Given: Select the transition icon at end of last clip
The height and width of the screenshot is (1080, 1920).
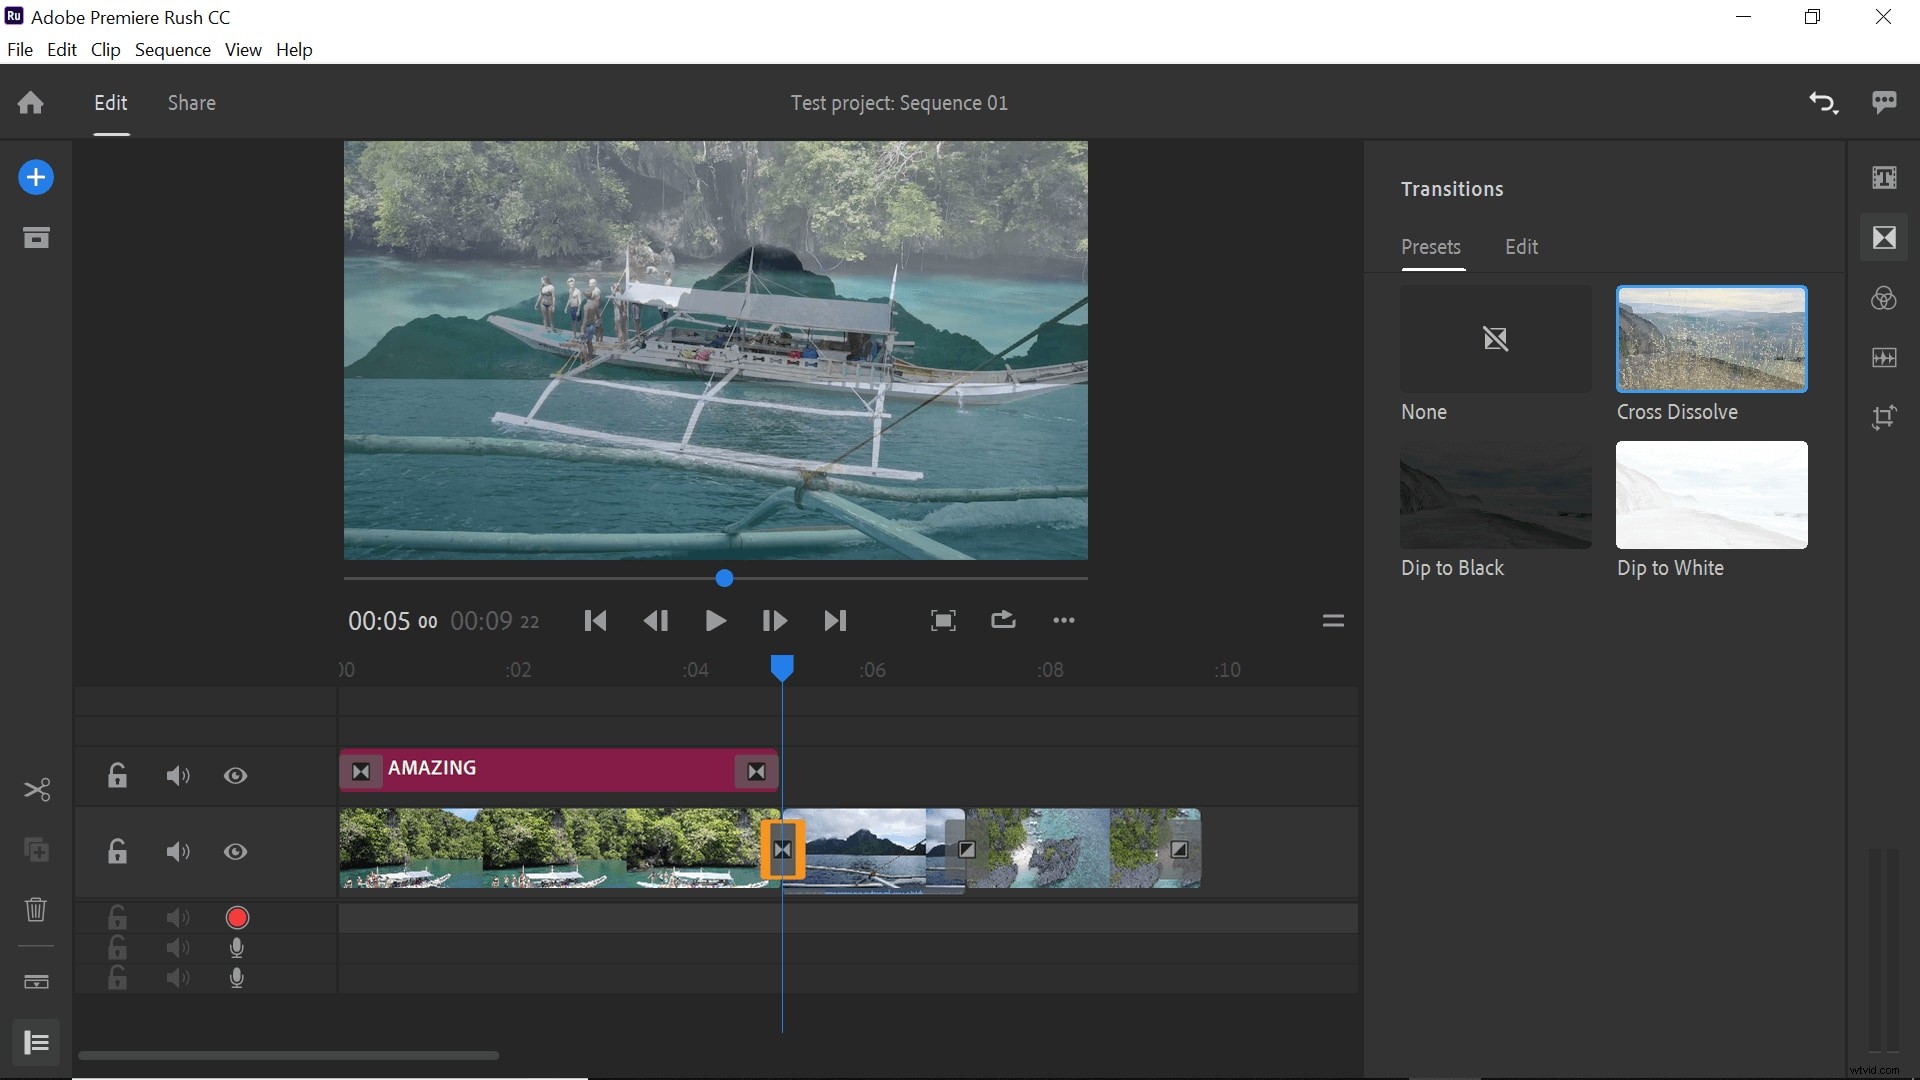Looking at the screenshot, I should (1179, 850).
